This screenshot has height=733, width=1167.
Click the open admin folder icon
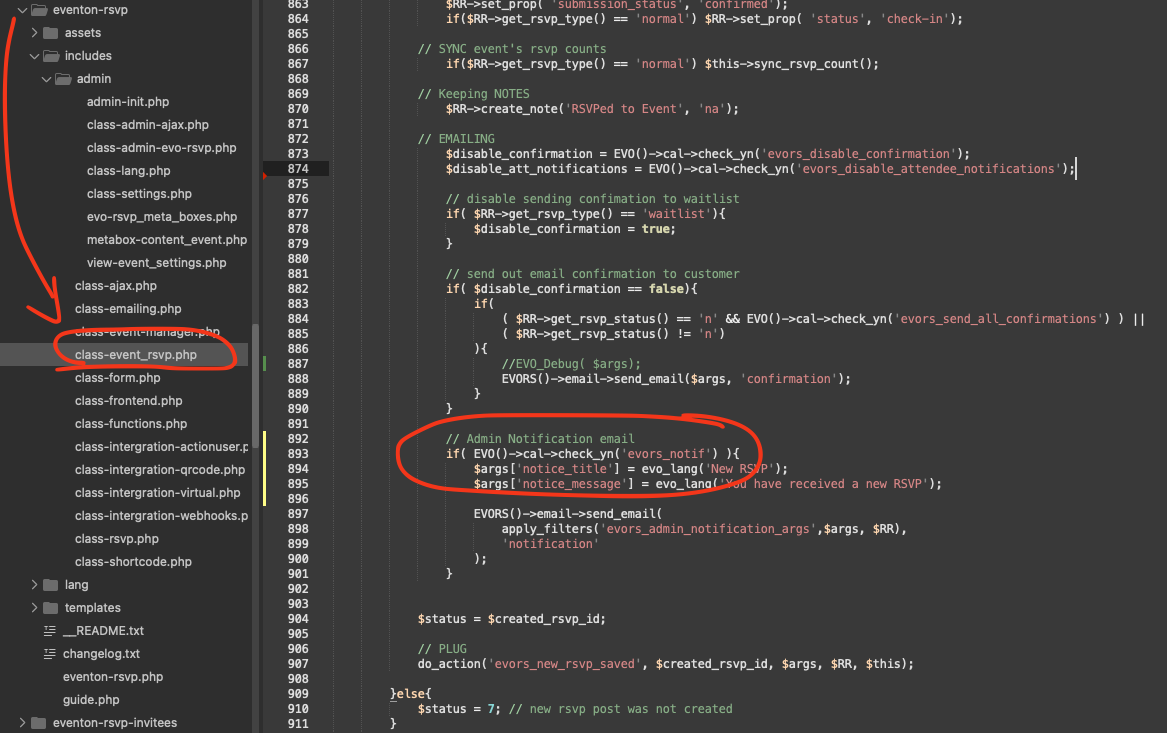63,79
